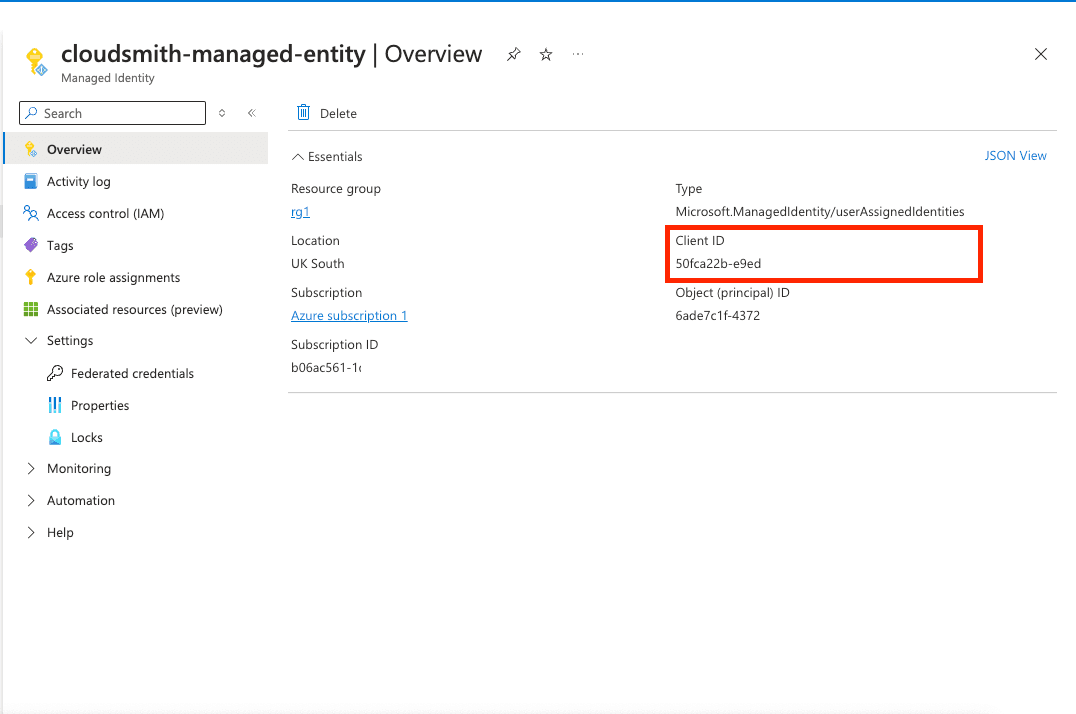Click the pin icon beside the title

click(513, 55)
